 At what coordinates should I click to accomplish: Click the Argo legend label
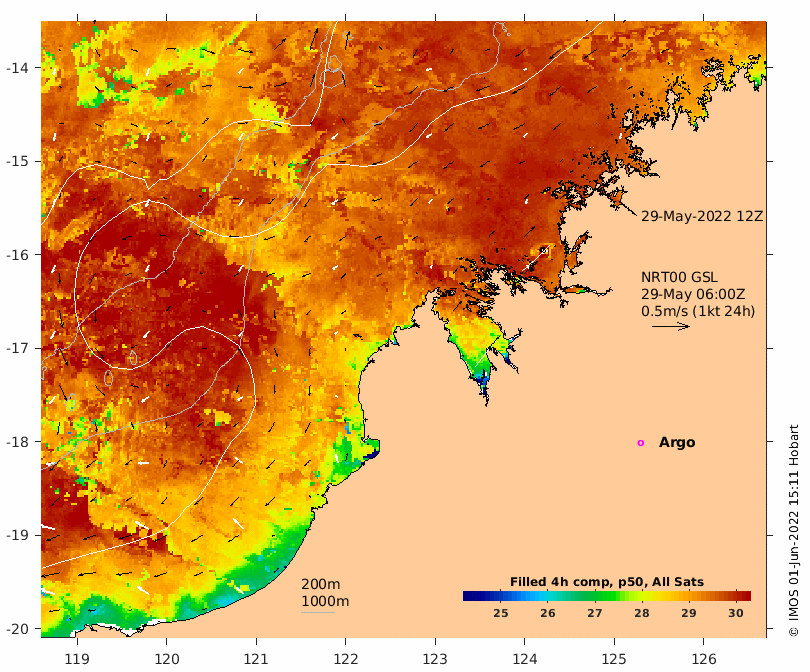(x=677, y=443)
